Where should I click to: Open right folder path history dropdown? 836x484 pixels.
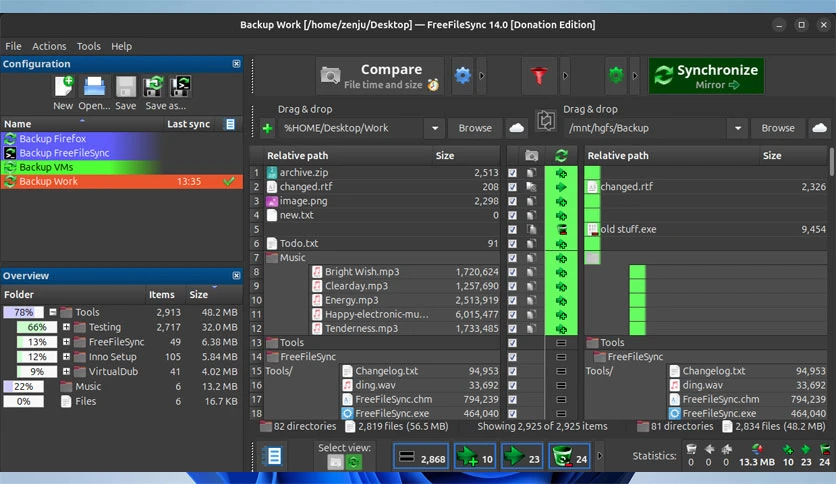click(x=738, y=128)
